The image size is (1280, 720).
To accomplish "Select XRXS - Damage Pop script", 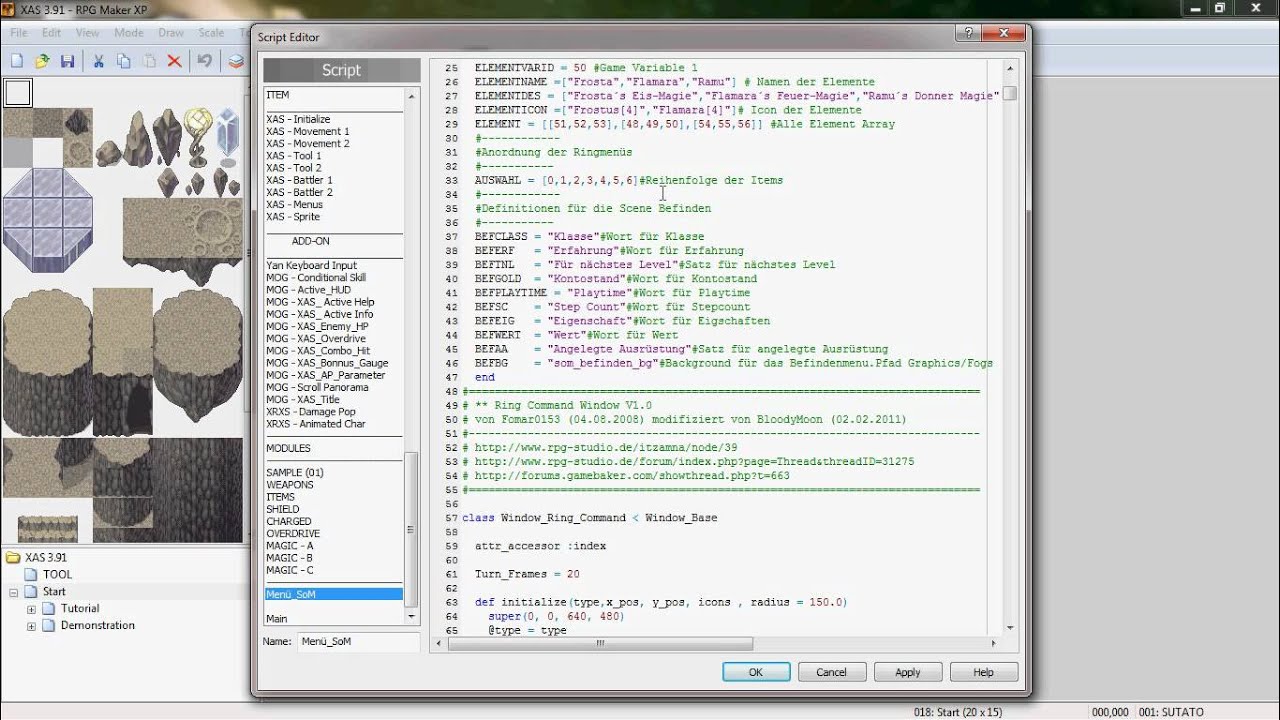I will coord(310,412).
